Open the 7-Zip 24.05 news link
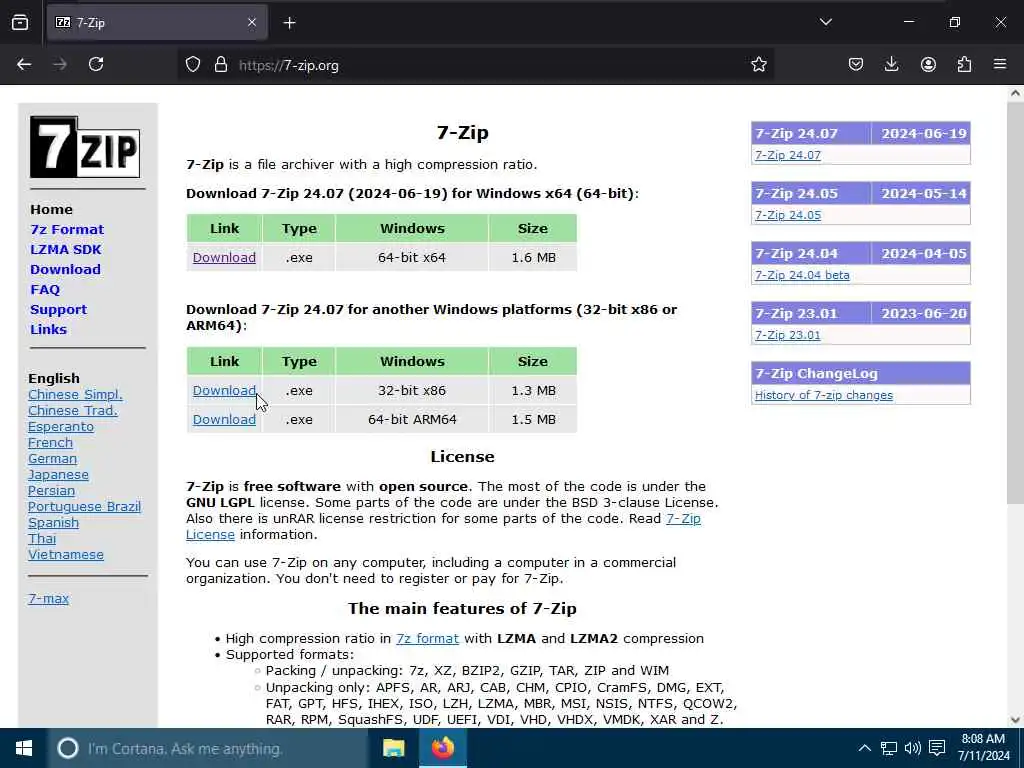Screen dimensions: 1024x768 click(x=788, y=216)
